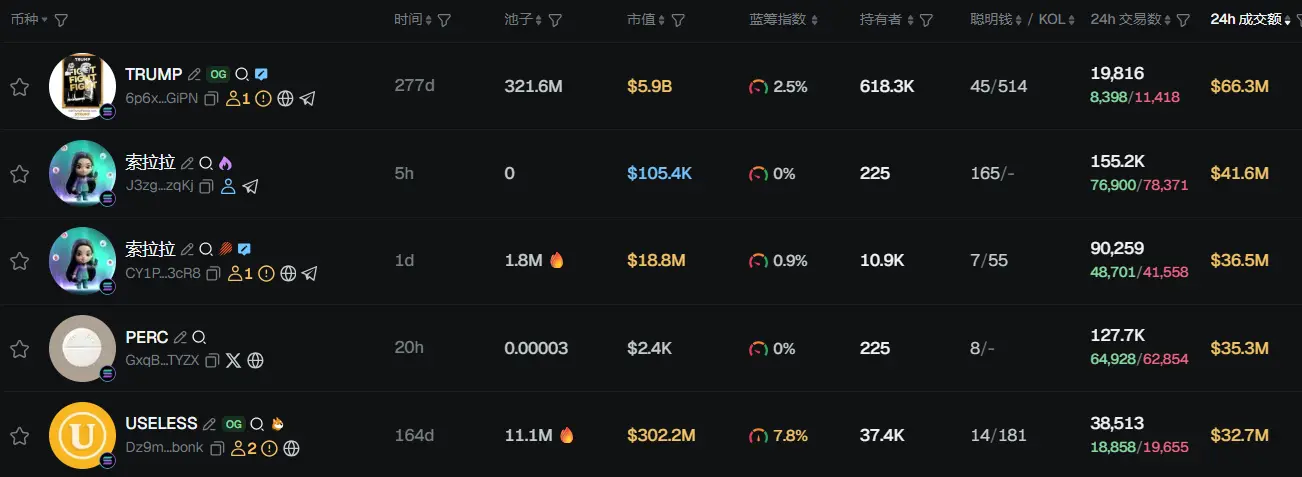Open the PERC X (Twitter) page
Screen dimensions: 1302x477
(x=233, y=361)
